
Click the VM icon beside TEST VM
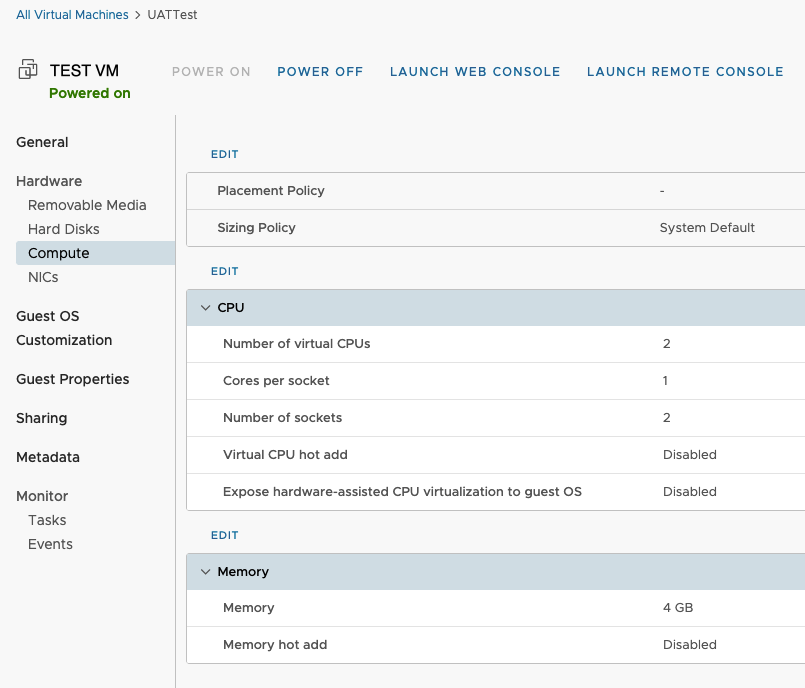(x=28, y=70)
